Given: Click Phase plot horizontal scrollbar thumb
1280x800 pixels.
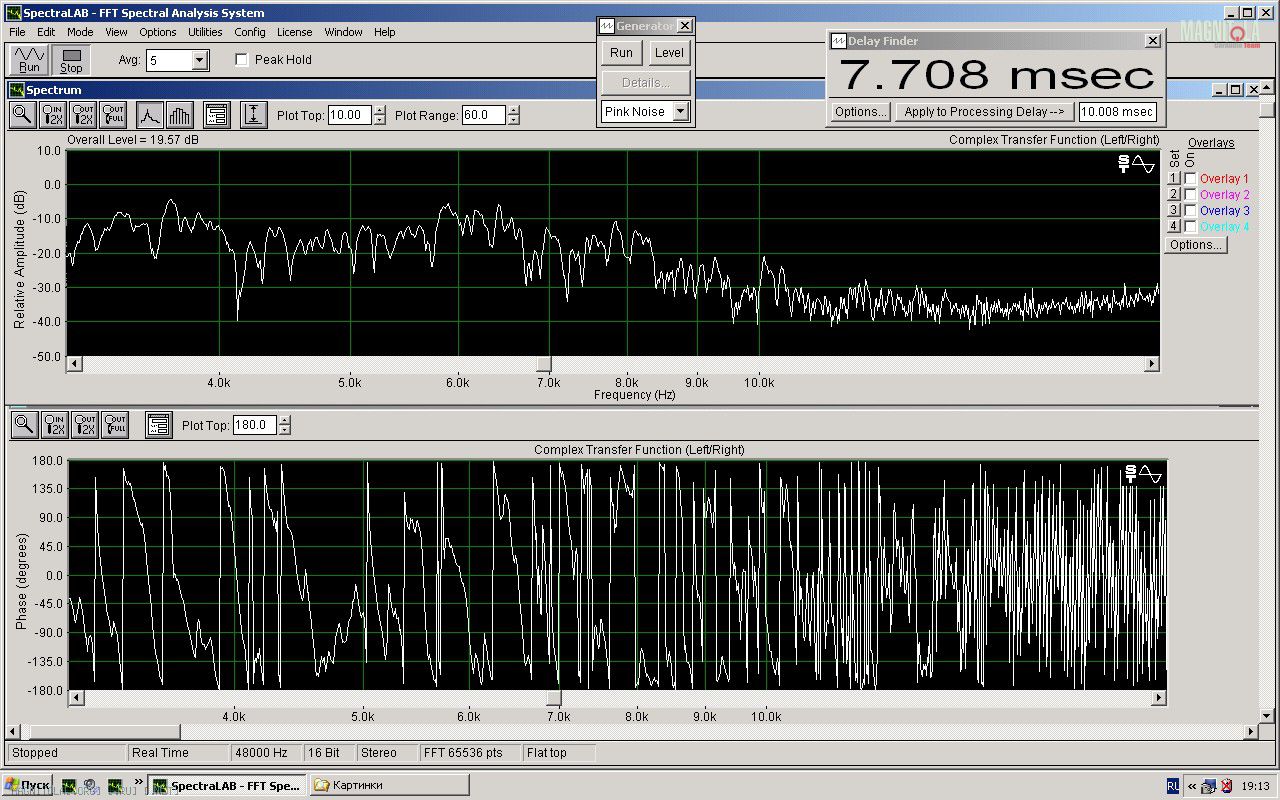Looking at the screenshot, I should 554,698.
